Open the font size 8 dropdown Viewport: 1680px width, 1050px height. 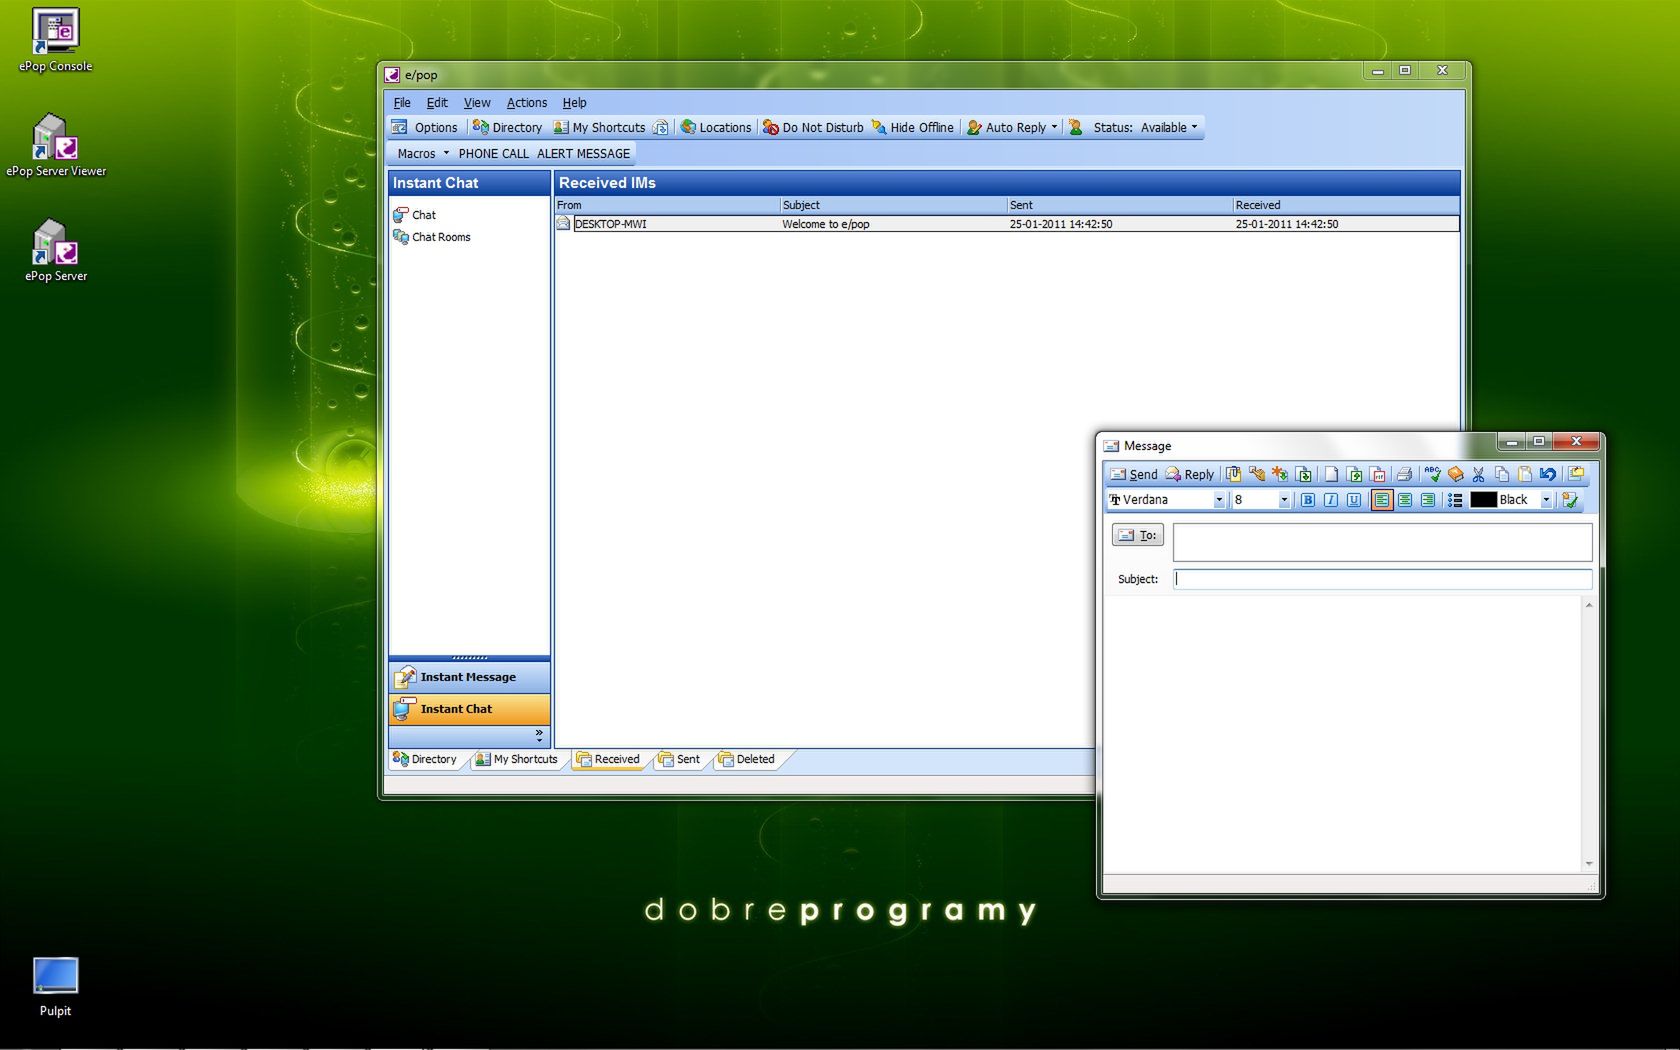(x=1284, y=500)
